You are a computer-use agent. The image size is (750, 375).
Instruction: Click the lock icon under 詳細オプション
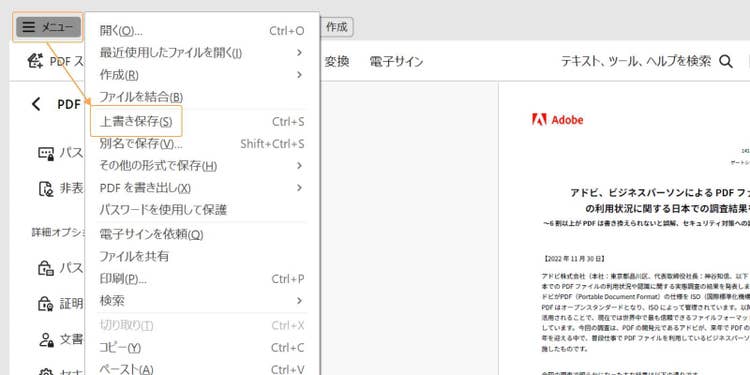(46, 268)
